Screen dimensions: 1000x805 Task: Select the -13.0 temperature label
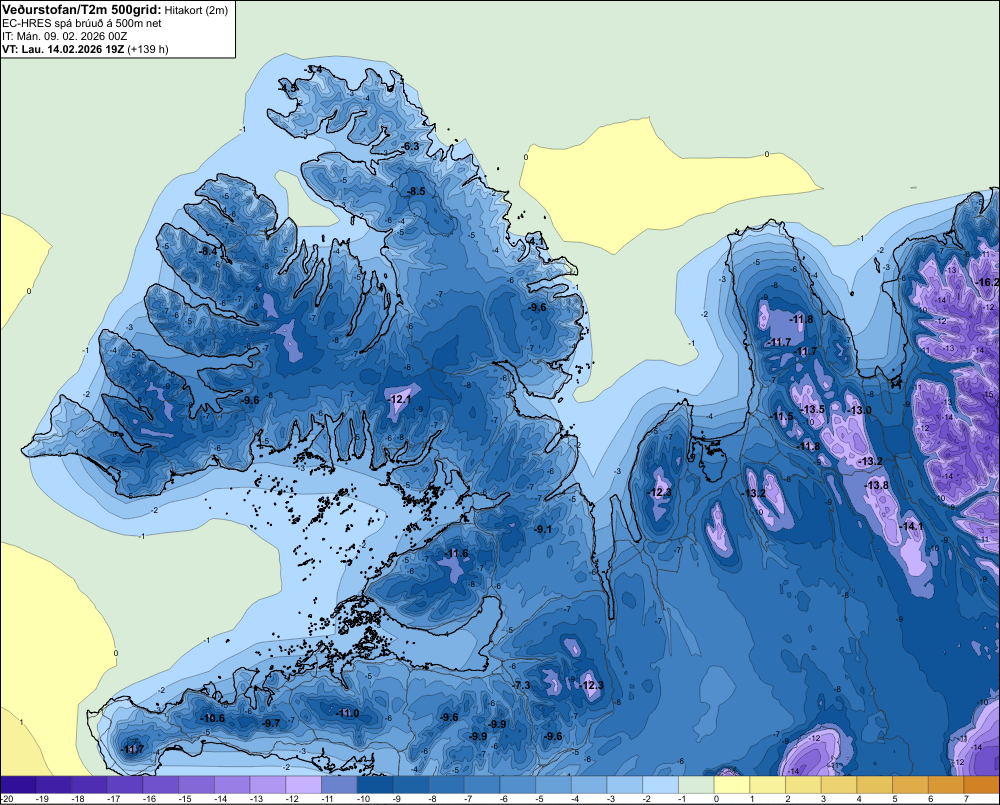(858, 410)
